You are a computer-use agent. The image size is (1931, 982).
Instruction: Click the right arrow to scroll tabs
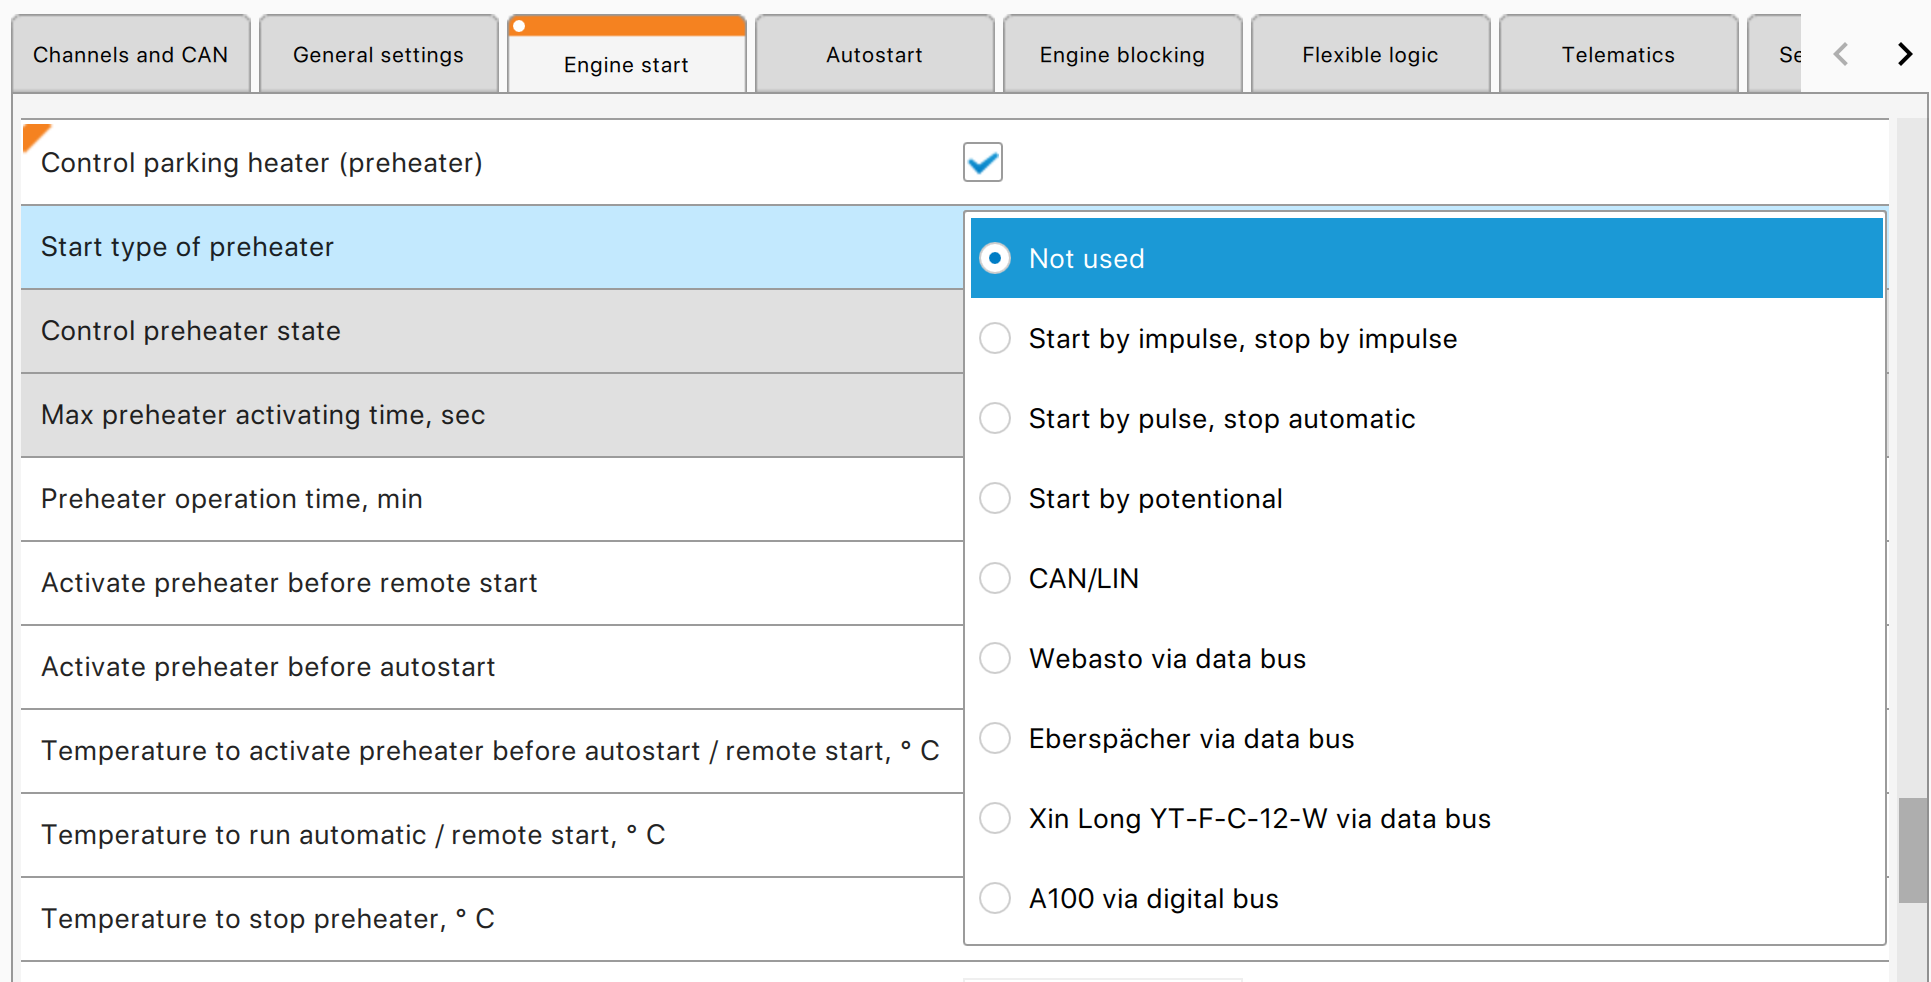1905,54
